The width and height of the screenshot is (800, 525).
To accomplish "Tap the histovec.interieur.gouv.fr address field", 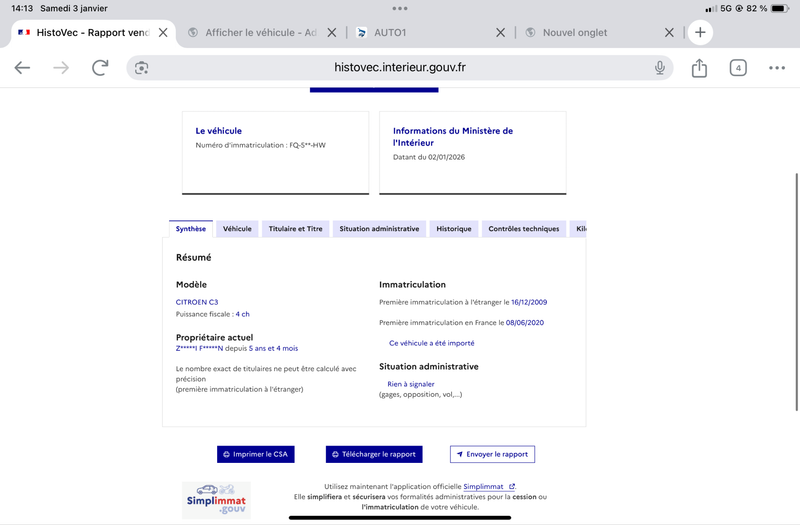I will 400,68.
